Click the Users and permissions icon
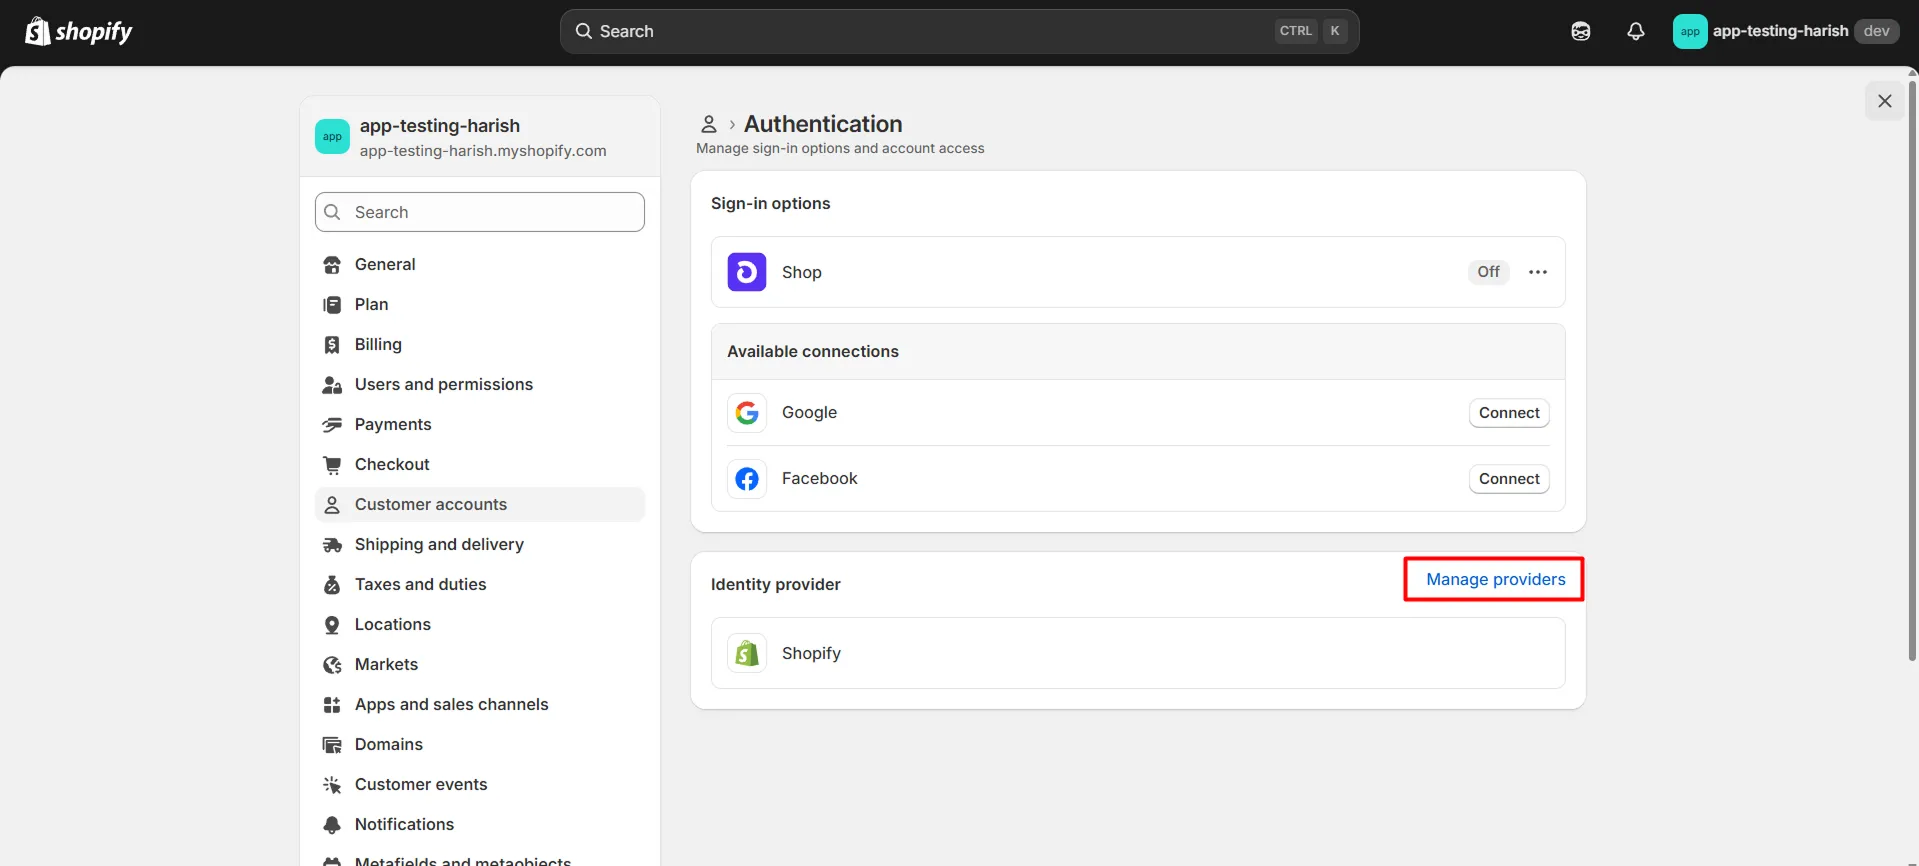The height and width of the screenshot is (866, 1919). 332,385
